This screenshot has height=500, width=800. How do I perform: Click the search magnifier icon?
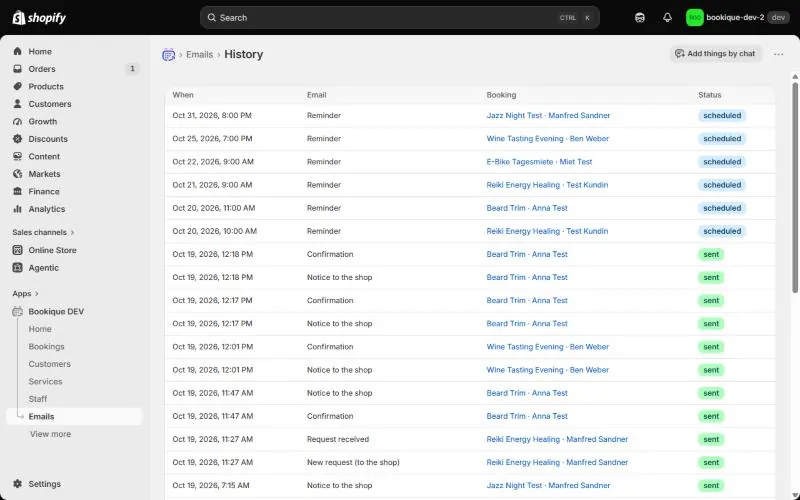[x=211, y=17]
